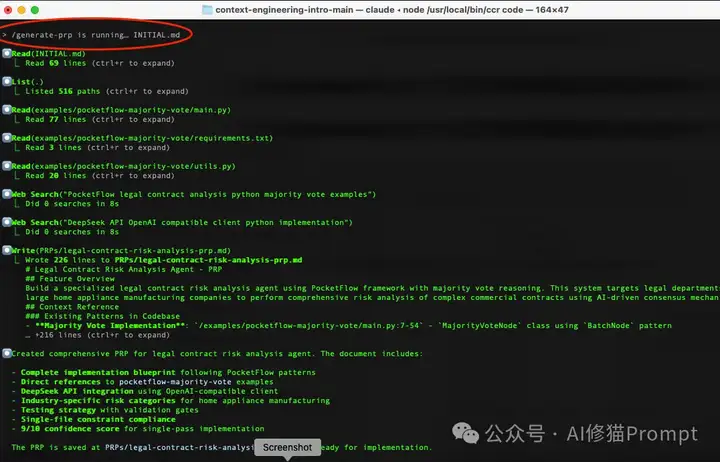This screenshot has width=720, height=462.
Task: Click the 'Build a specialized legal contract' paragraph line
Action: (x=372, y=288)
